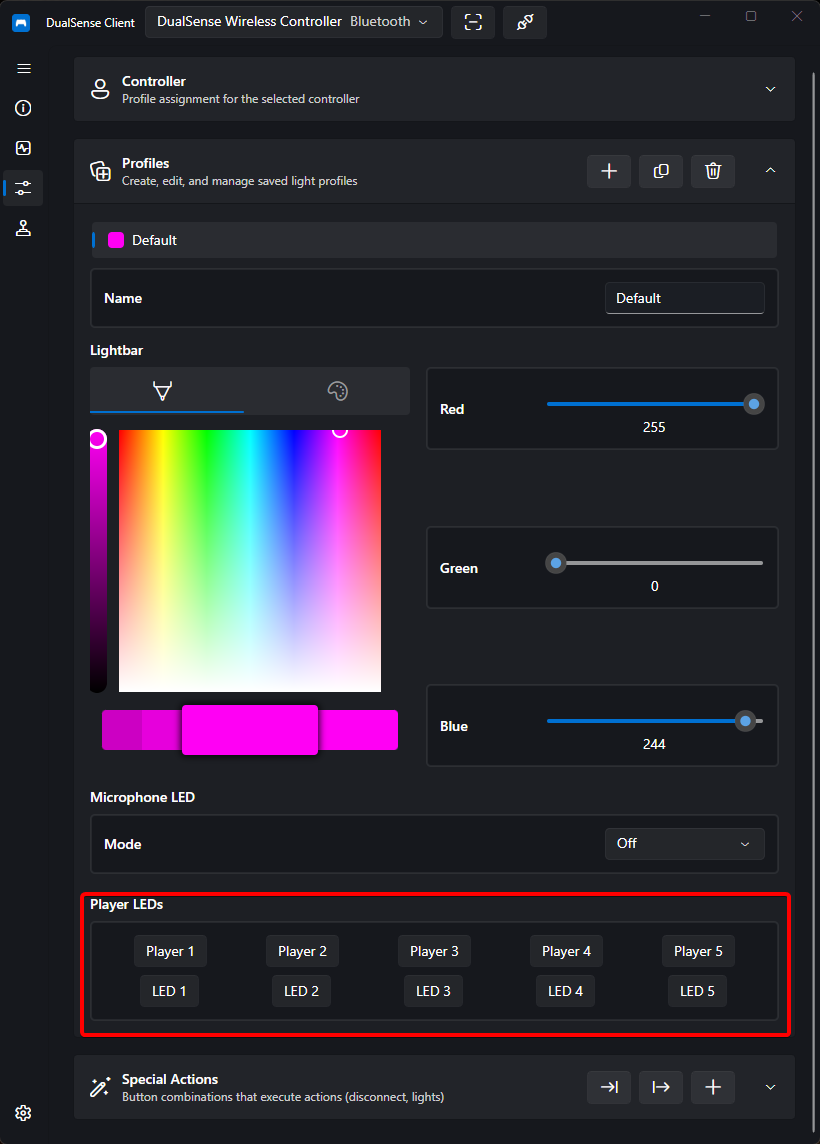Click the Red slider thumb
The image size is (820, 1144).
pyautogui.click(x=754, y=404)
